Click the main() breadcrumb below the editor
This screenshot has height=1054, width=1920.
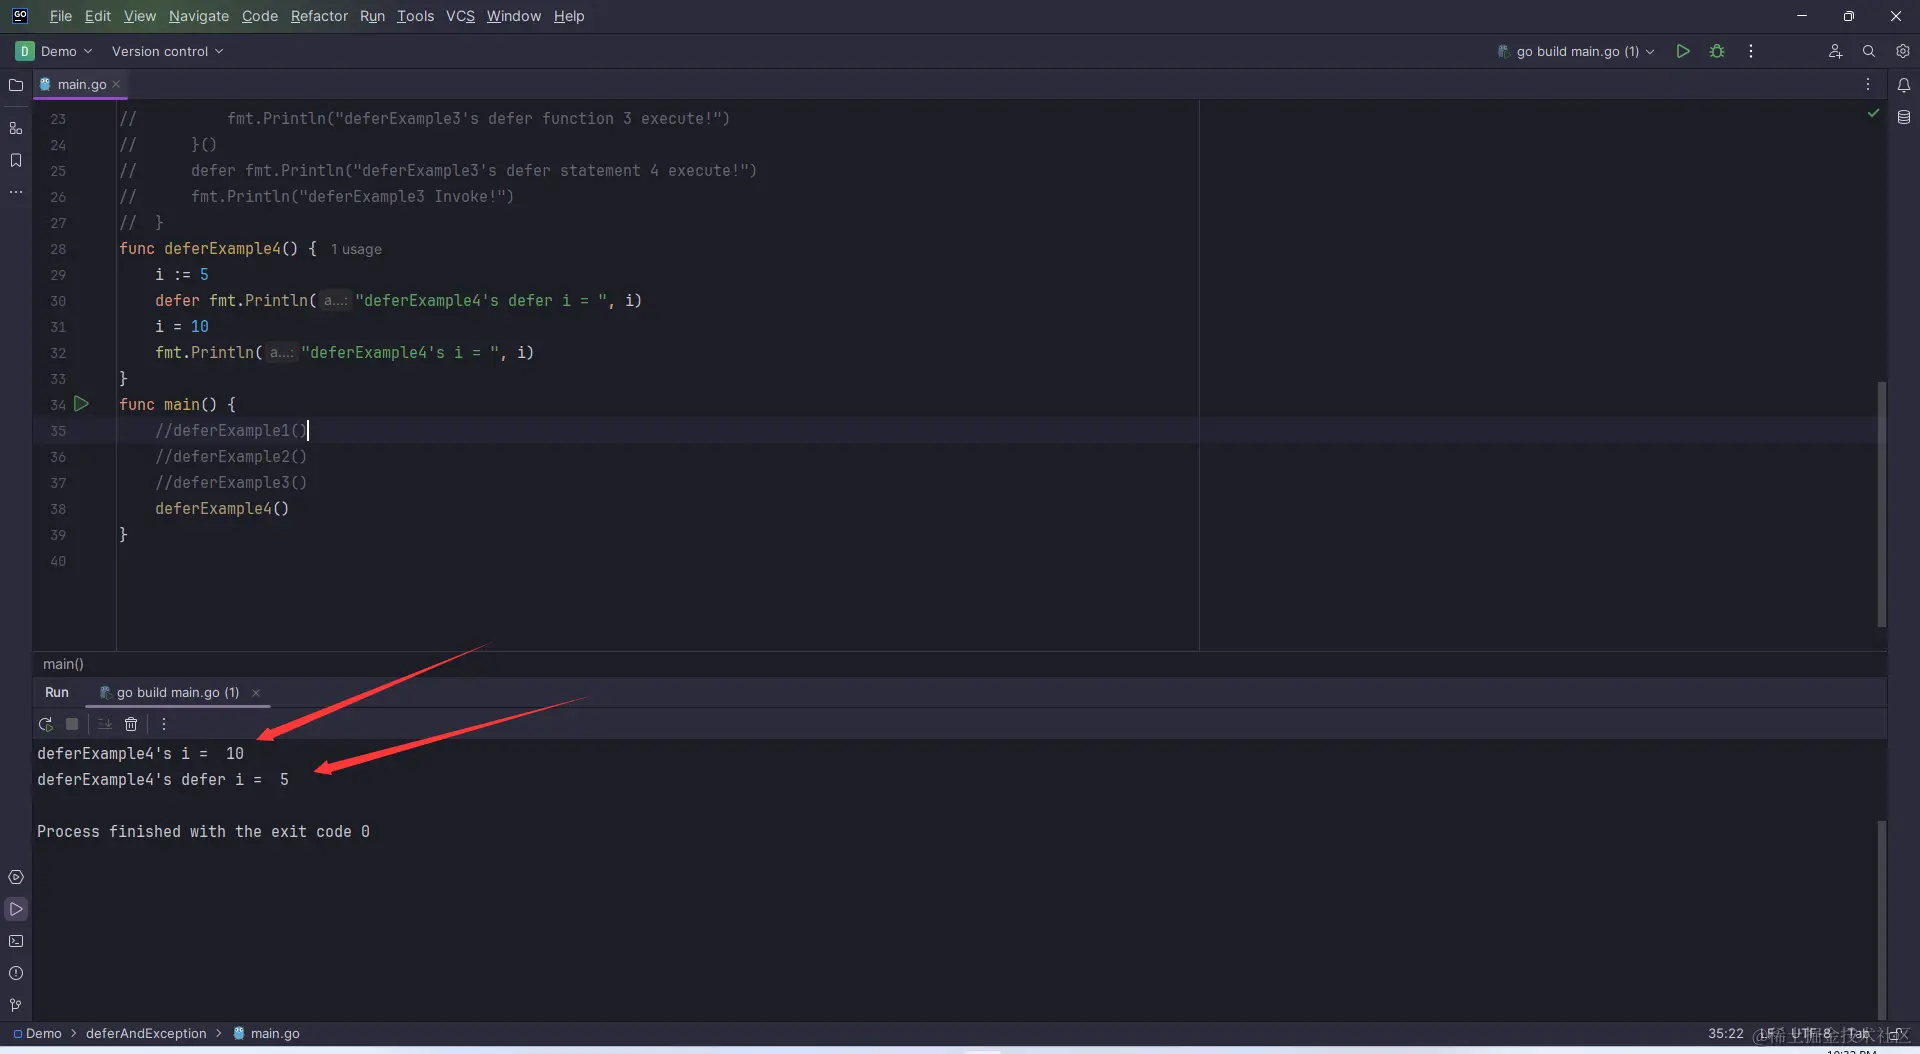coord(63,664)
